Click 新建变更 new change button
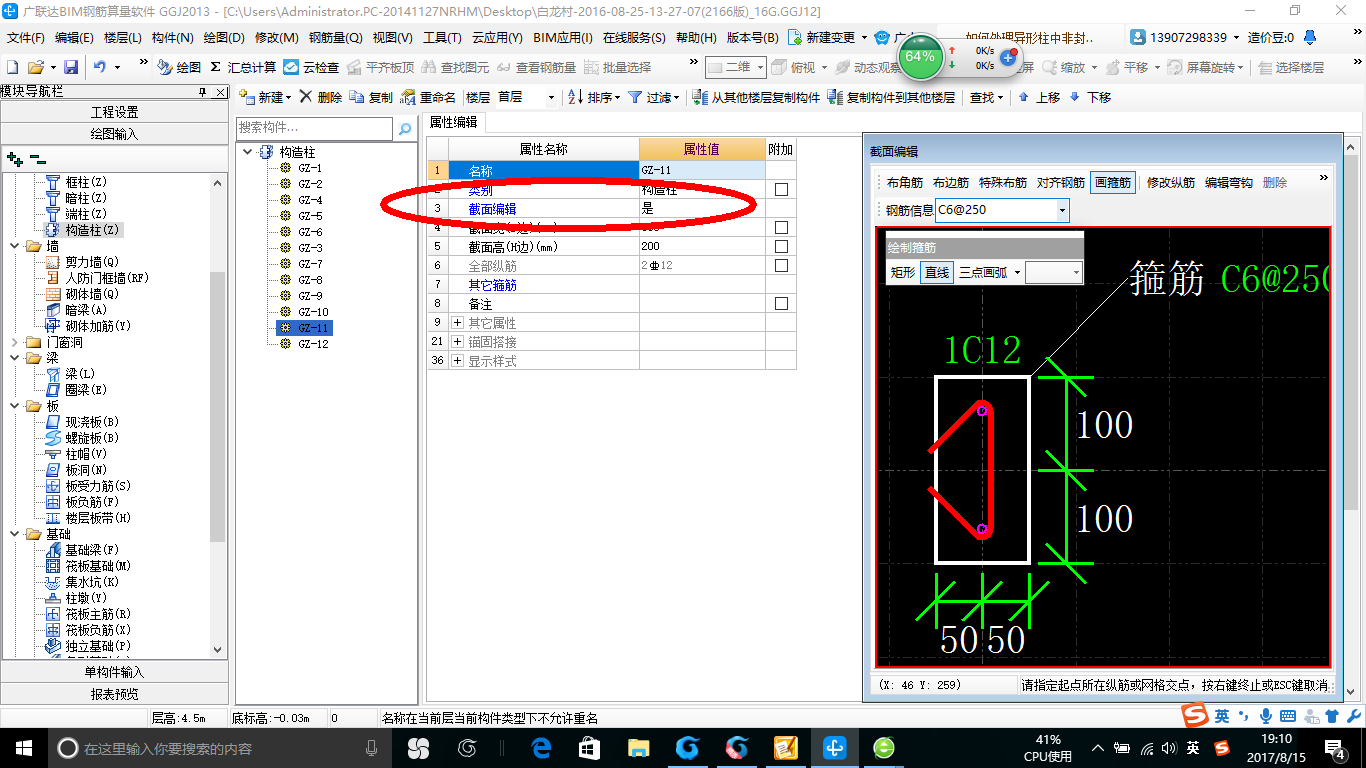The image size is (1366, 768). coord(828,37)
